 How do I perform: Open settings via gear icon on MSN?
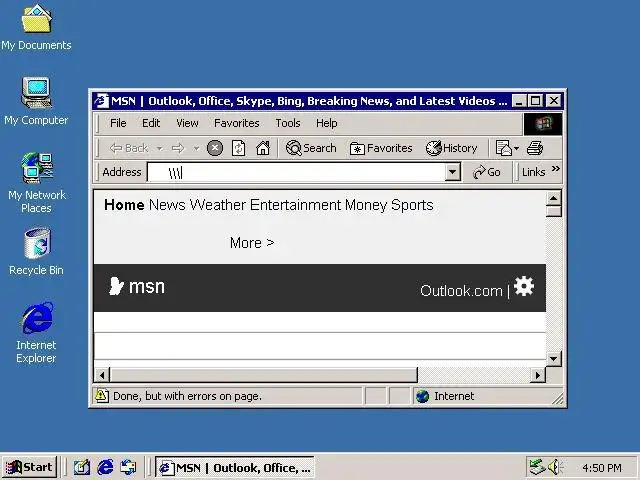coord(524,286)
